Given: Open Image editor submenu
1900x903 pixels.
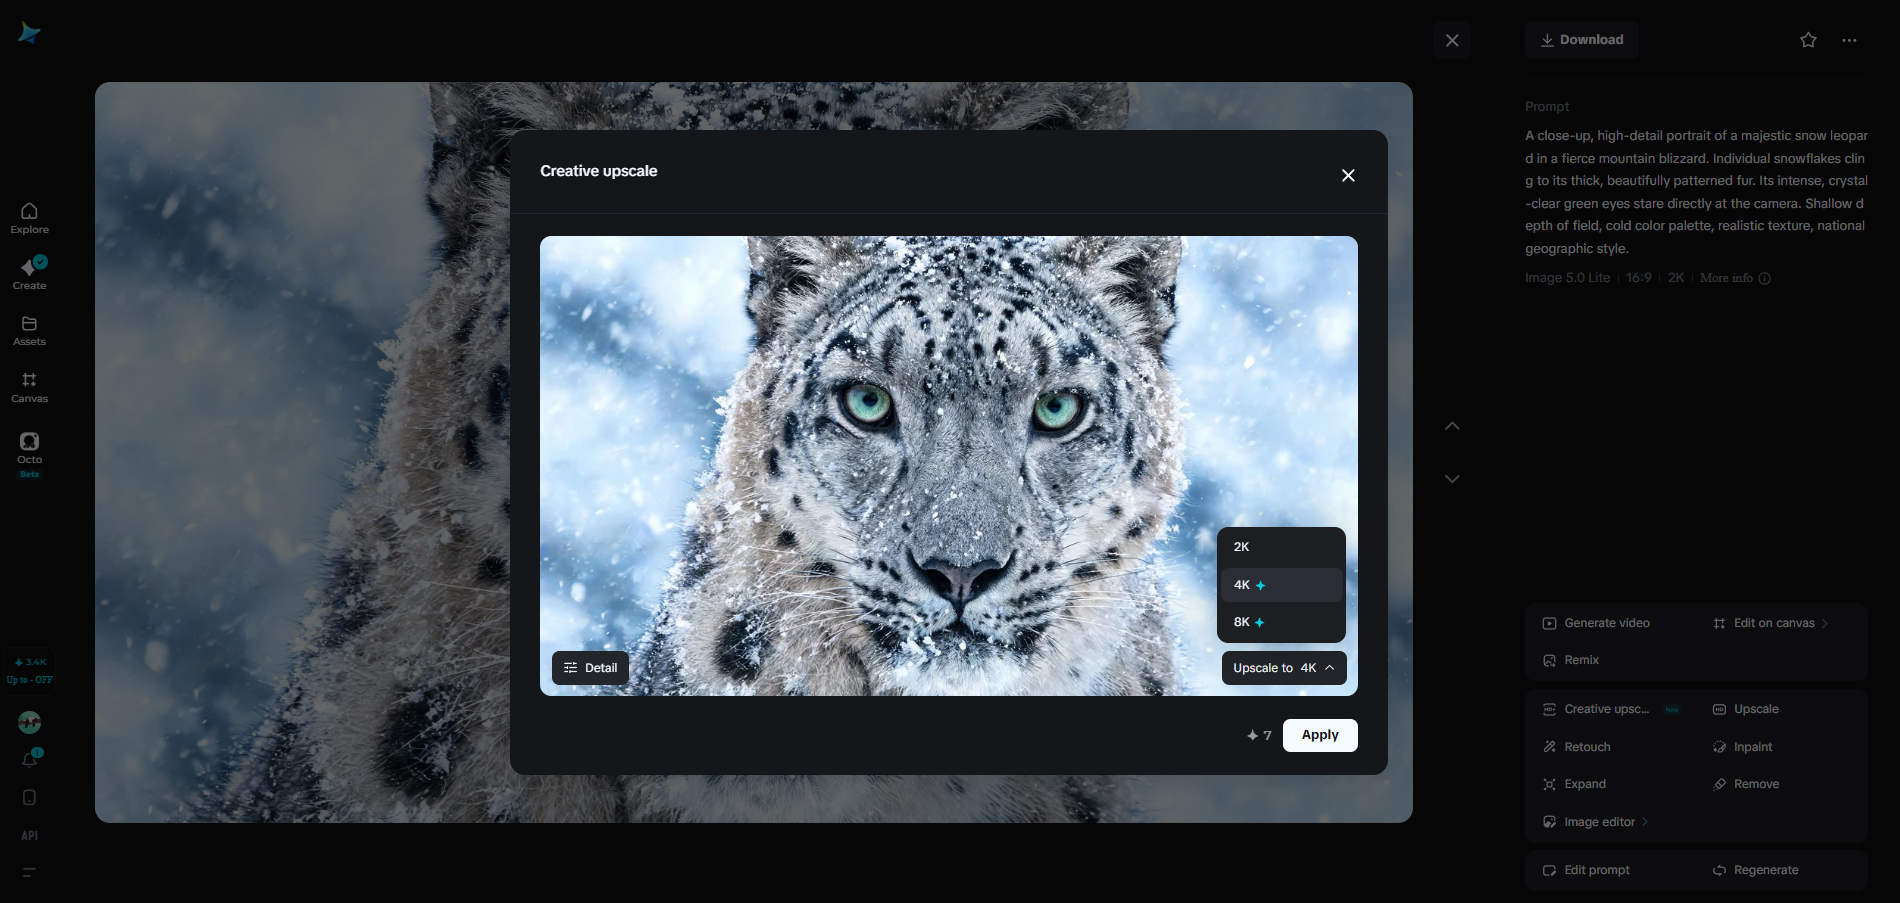Looking at the screenshot, I should 1596,822.
